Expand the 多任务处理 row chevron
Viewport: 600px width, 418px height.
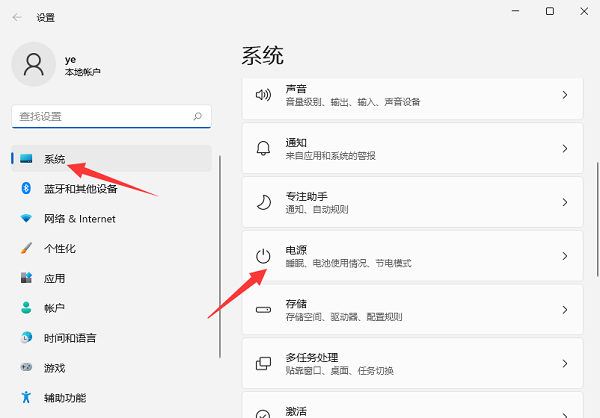coord(564,364)
